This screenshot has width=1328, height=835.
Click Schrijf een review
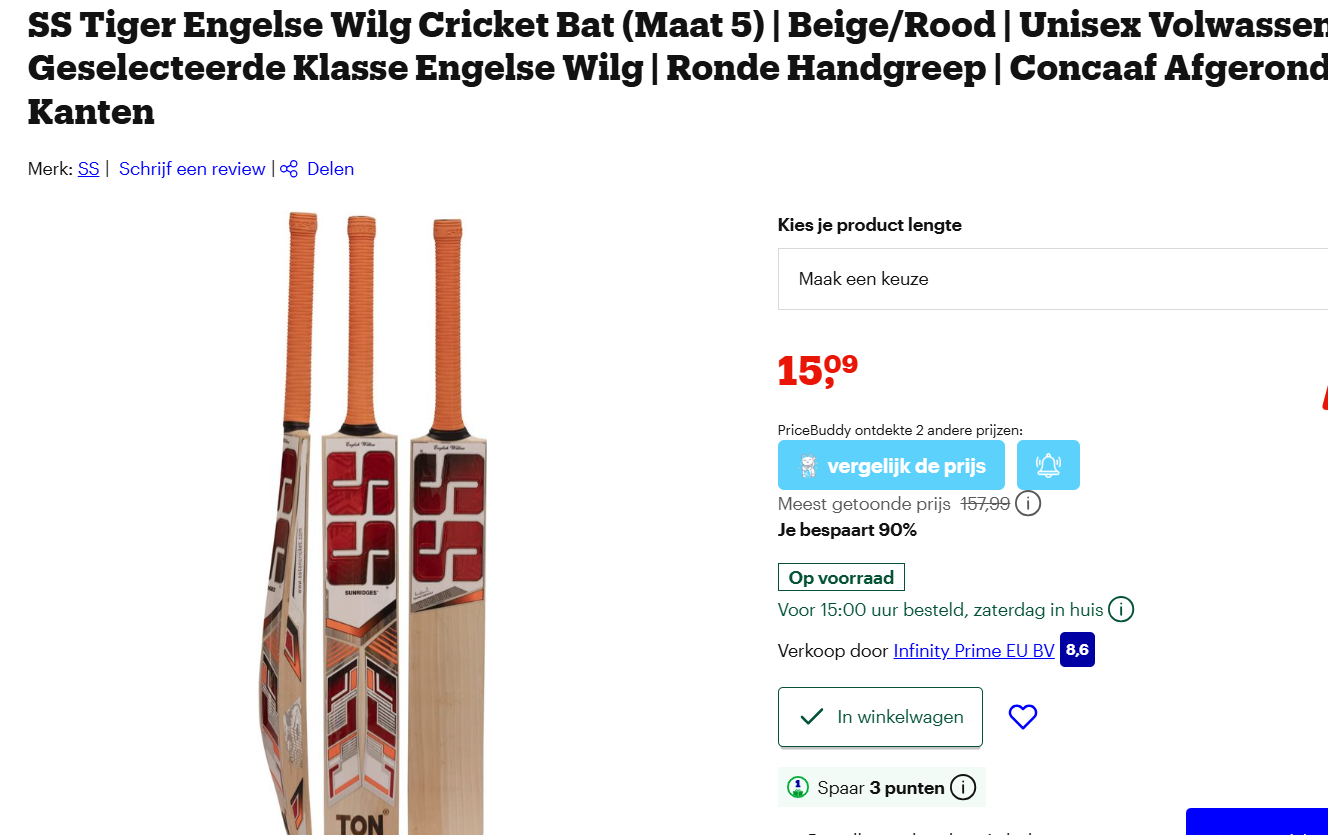(x=192, y=168)
